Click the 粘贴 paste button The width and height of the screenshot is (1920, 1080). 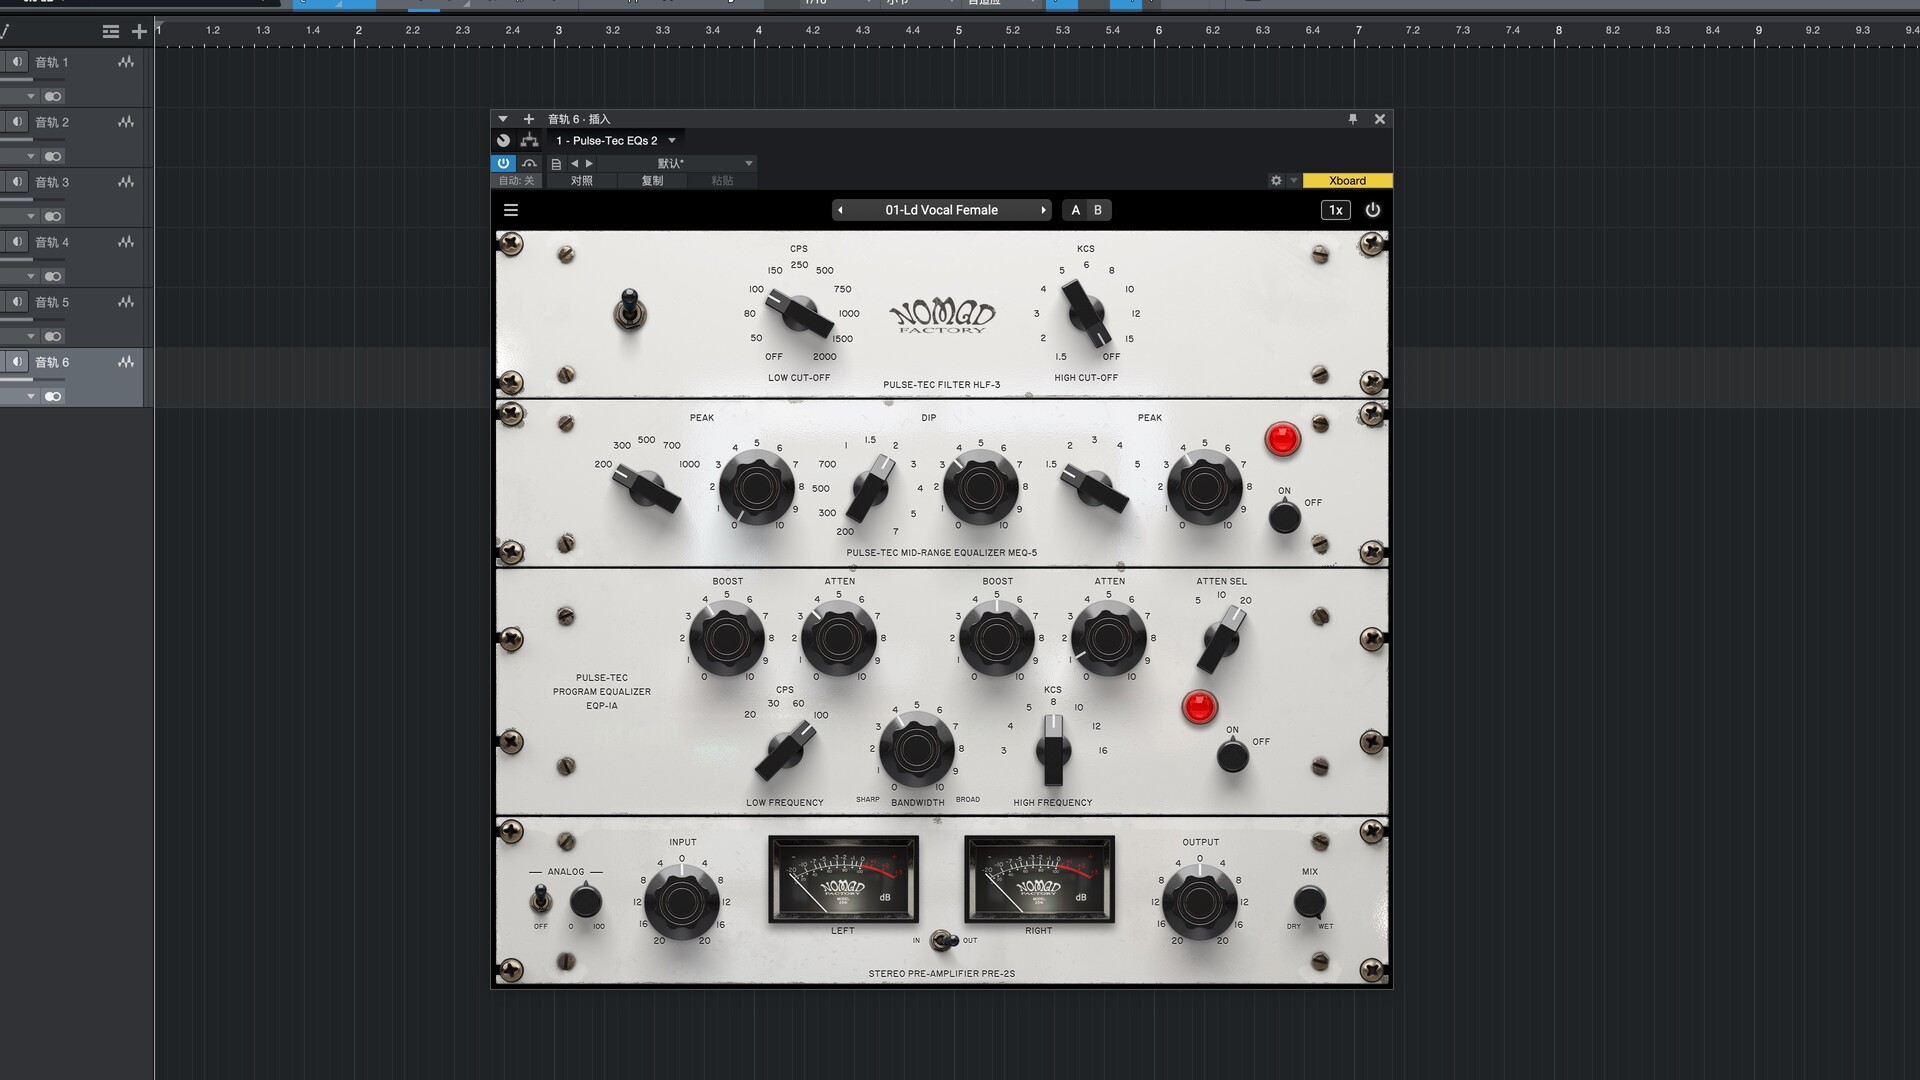point(722,181)
